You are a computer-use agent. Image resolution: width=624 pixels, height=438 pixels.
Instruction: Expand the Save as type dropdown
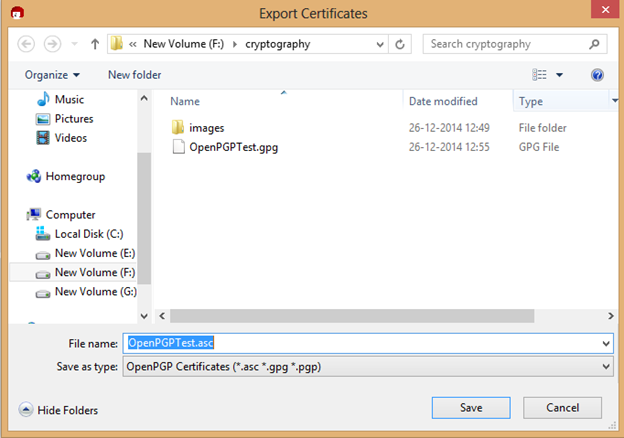[605, 367]
